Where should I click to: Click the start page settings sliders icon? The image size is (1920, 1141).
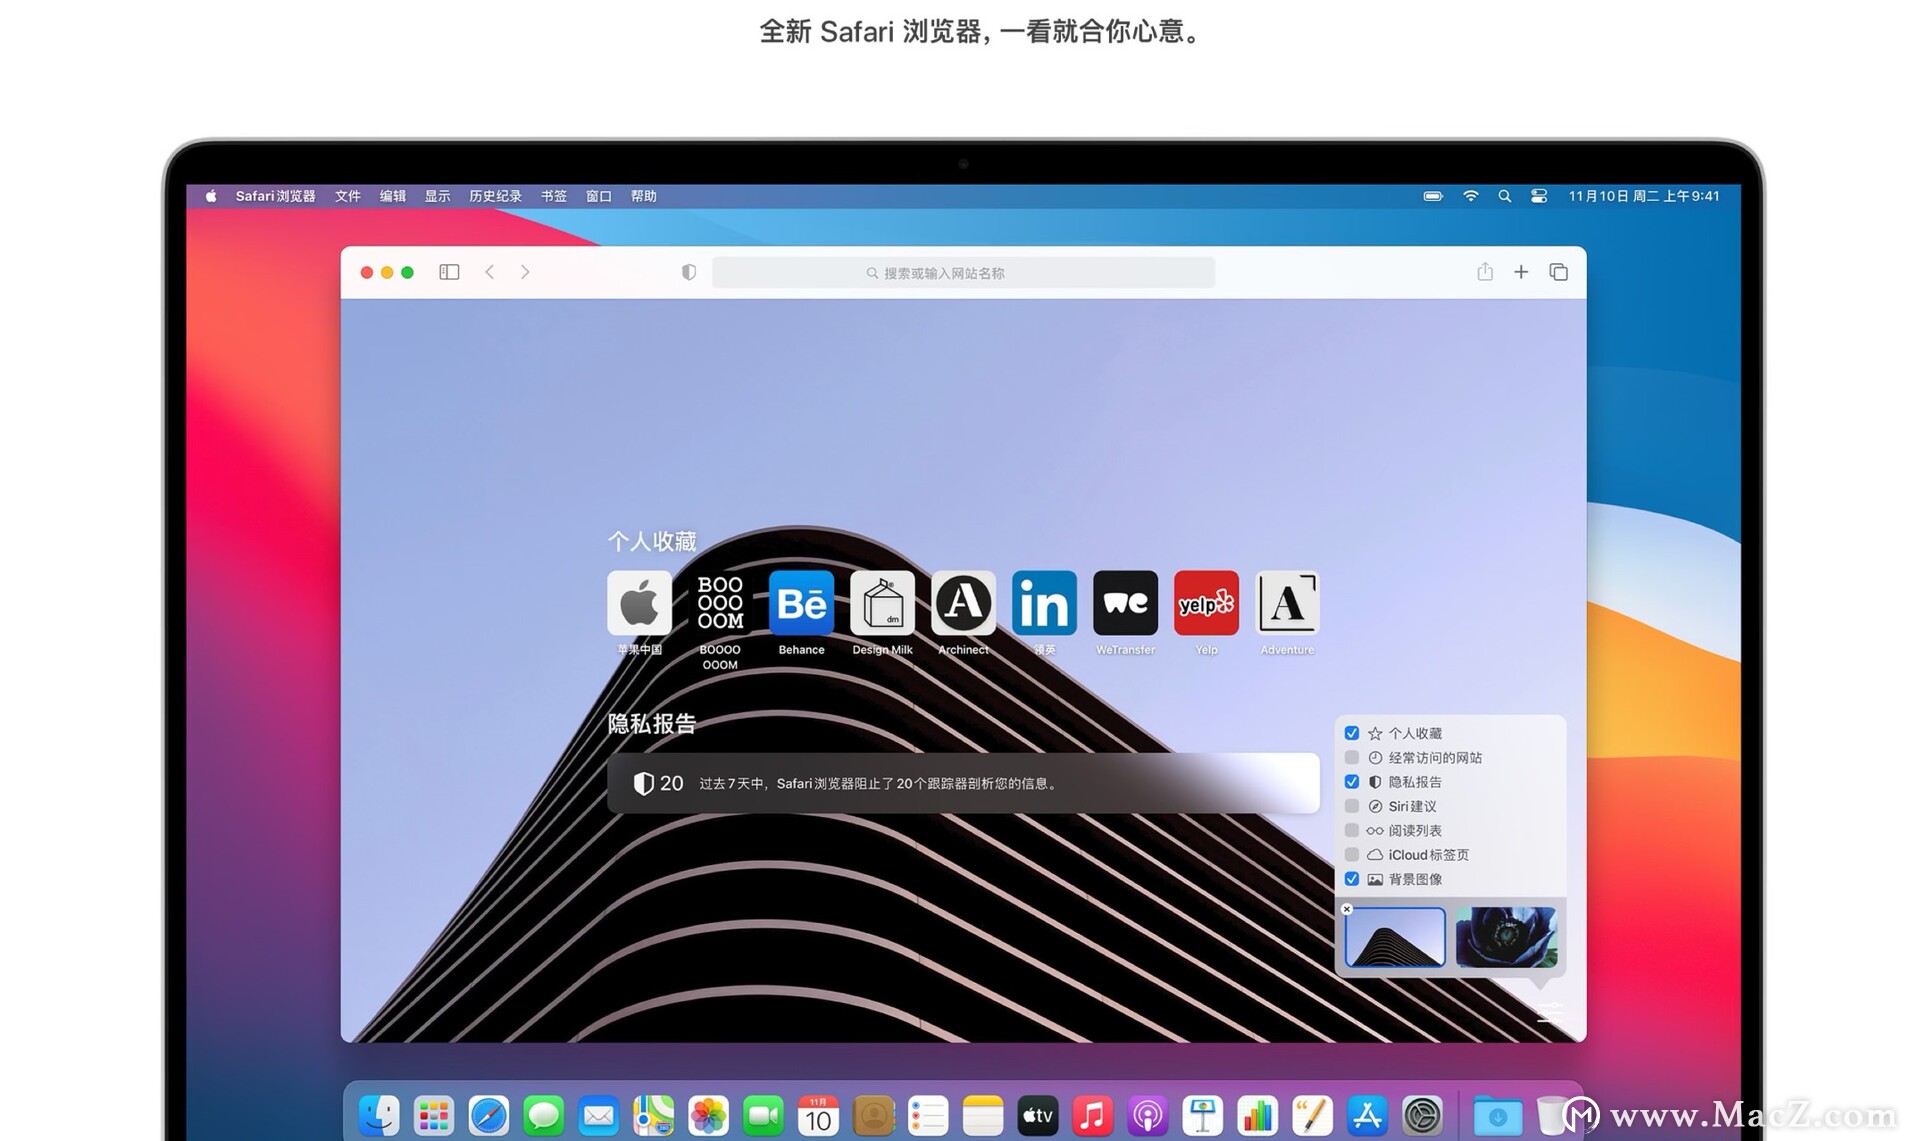pos(1549,1013)
